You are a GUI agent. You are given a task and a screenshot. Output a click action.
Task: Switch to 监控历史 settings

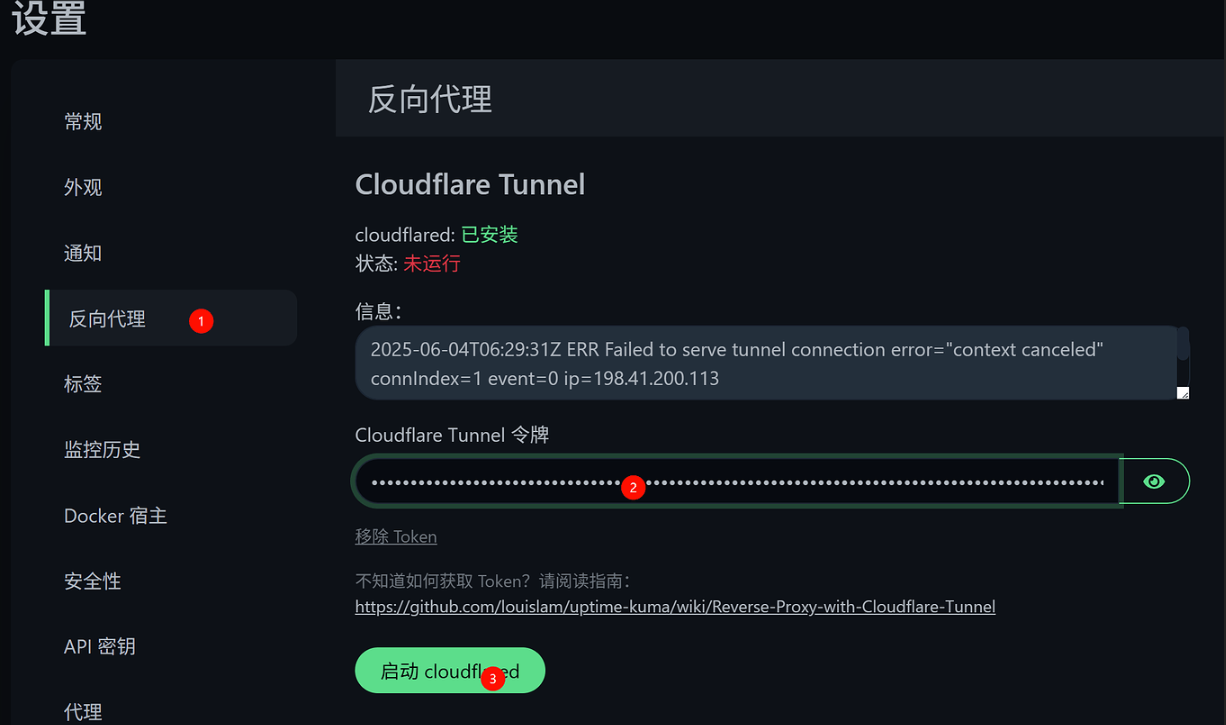click(102, 450)
